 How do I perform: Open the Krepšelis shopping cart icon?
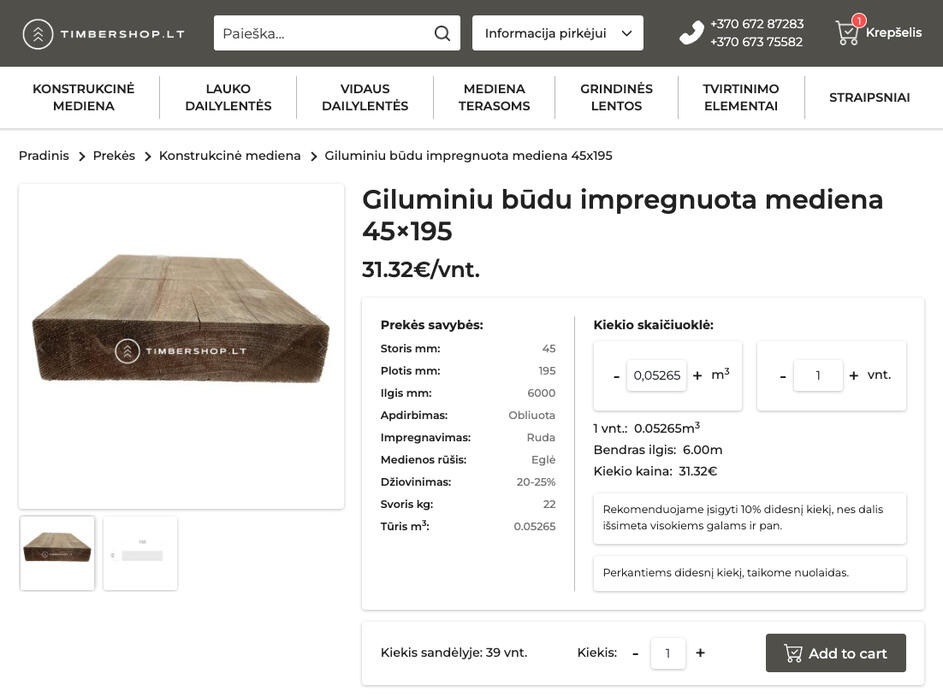[846, 33]
